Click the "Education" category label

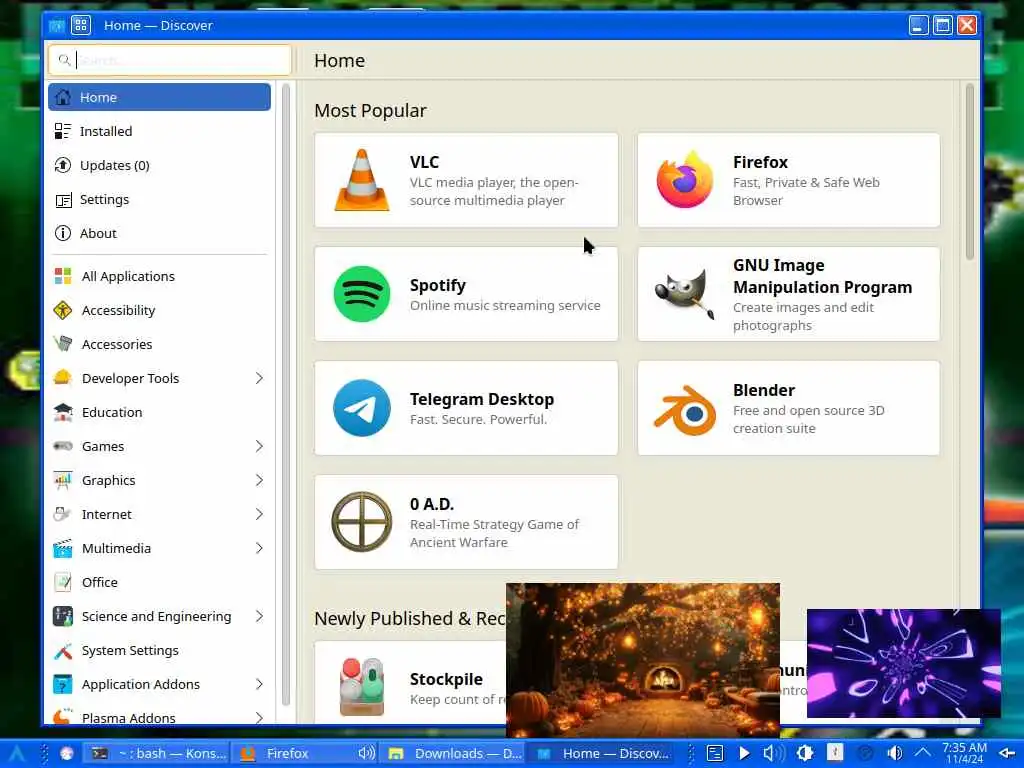112,412
